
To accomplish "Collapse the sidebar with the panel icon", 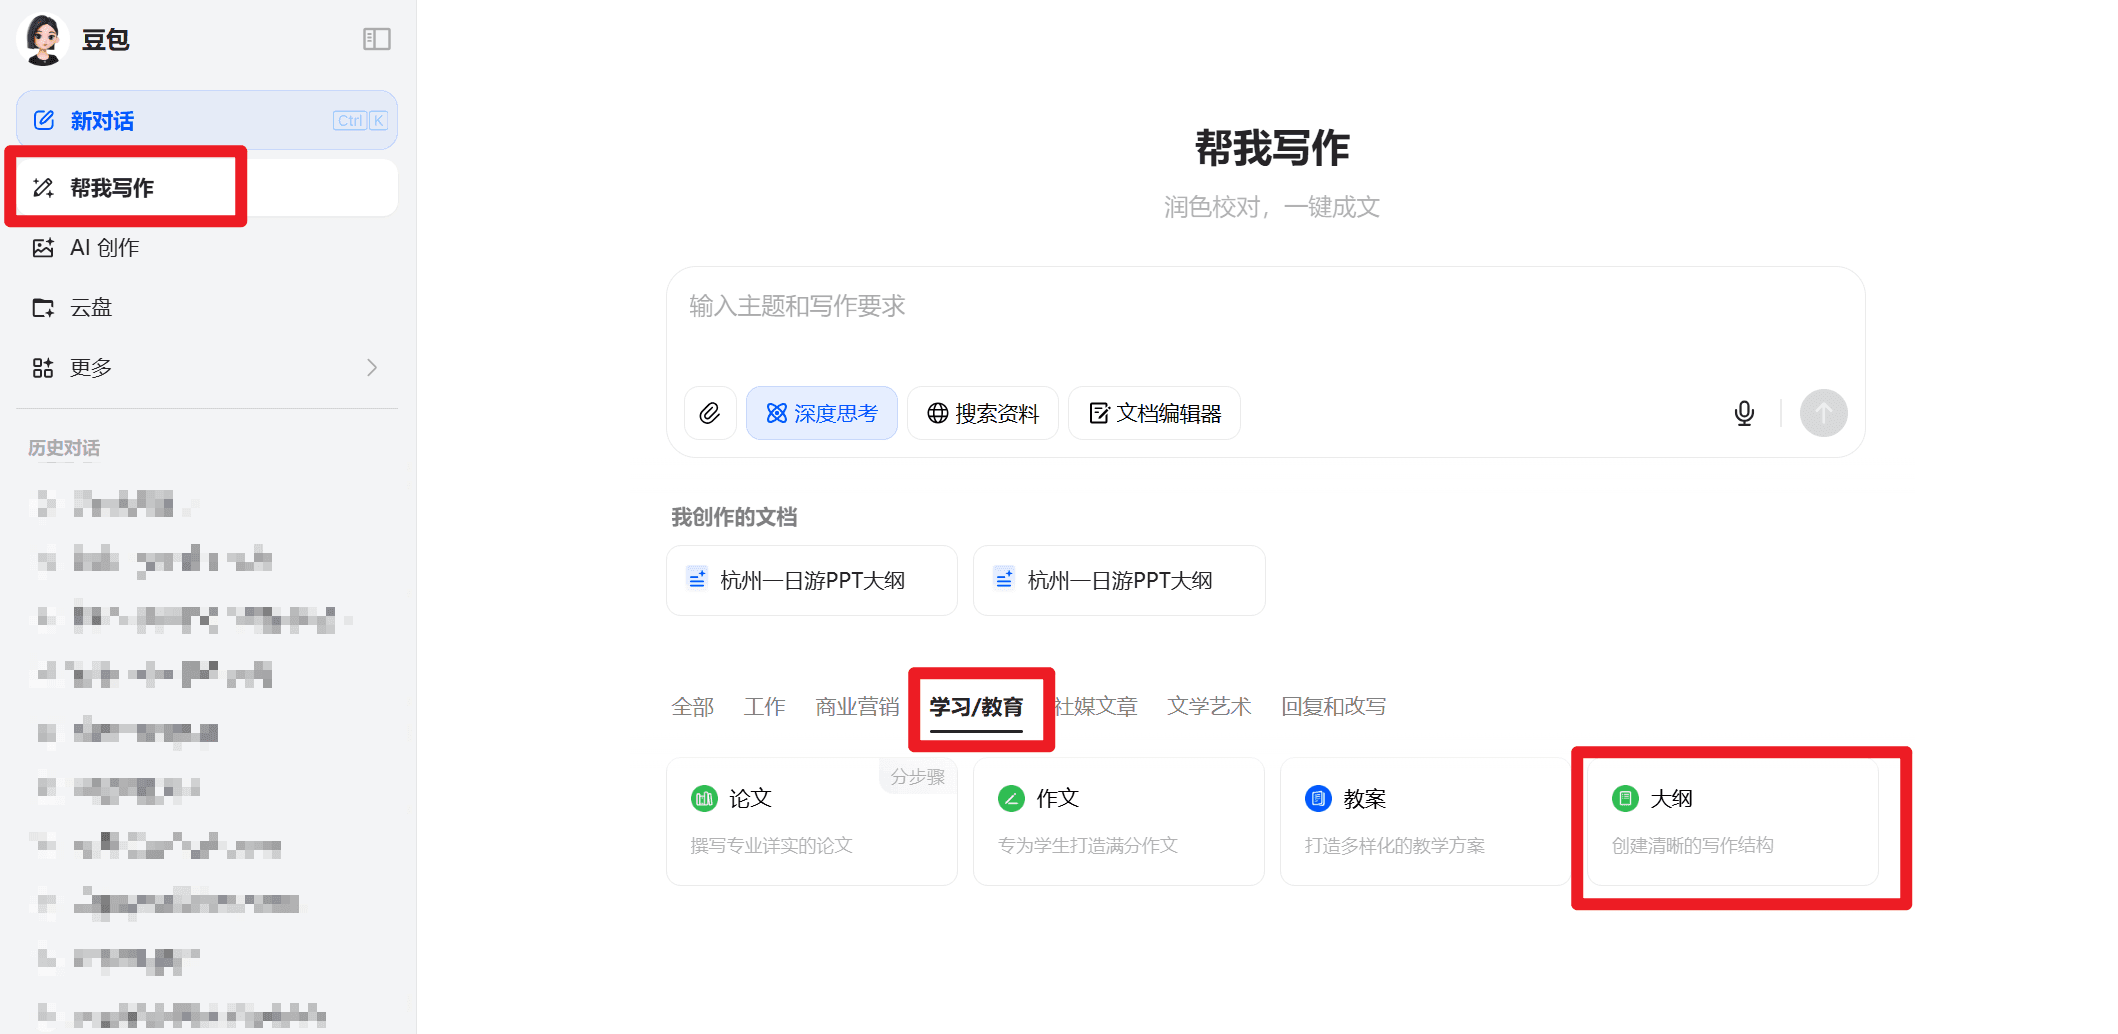I will [376, 39].
